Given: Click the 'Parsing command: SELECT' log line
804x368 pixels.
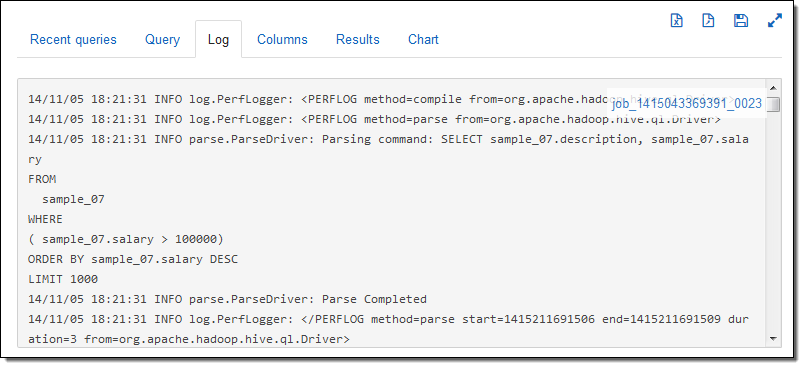Looking at the screenshot, I should (x=388, y=149).
